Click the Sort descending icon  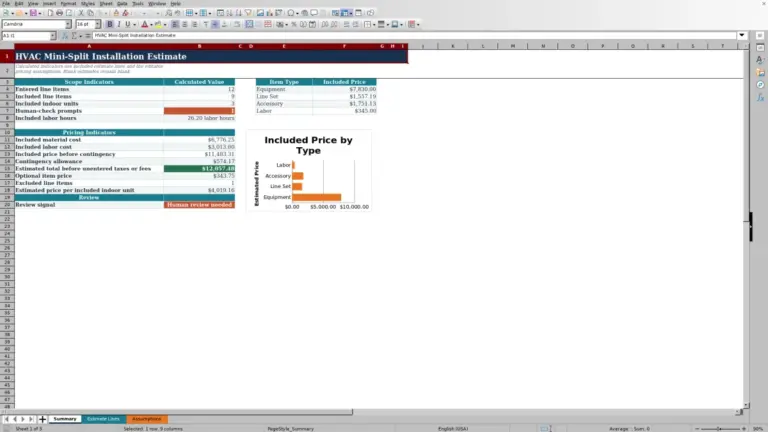click(239, 13)
